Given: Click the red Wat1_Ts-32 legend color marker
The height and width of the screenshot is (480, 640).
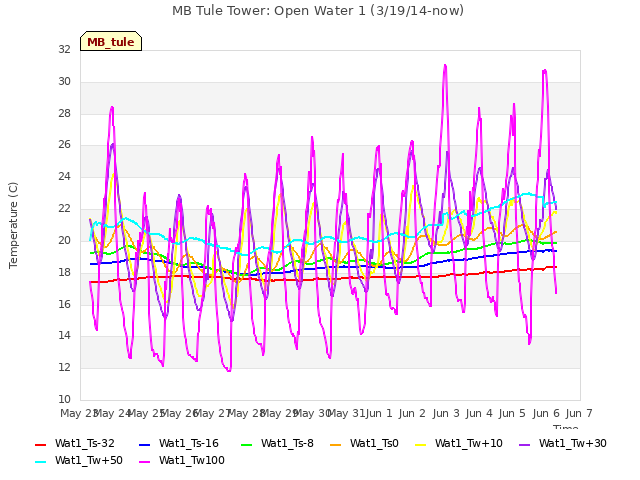Looking at the screenshot, I should click(40, 444).
